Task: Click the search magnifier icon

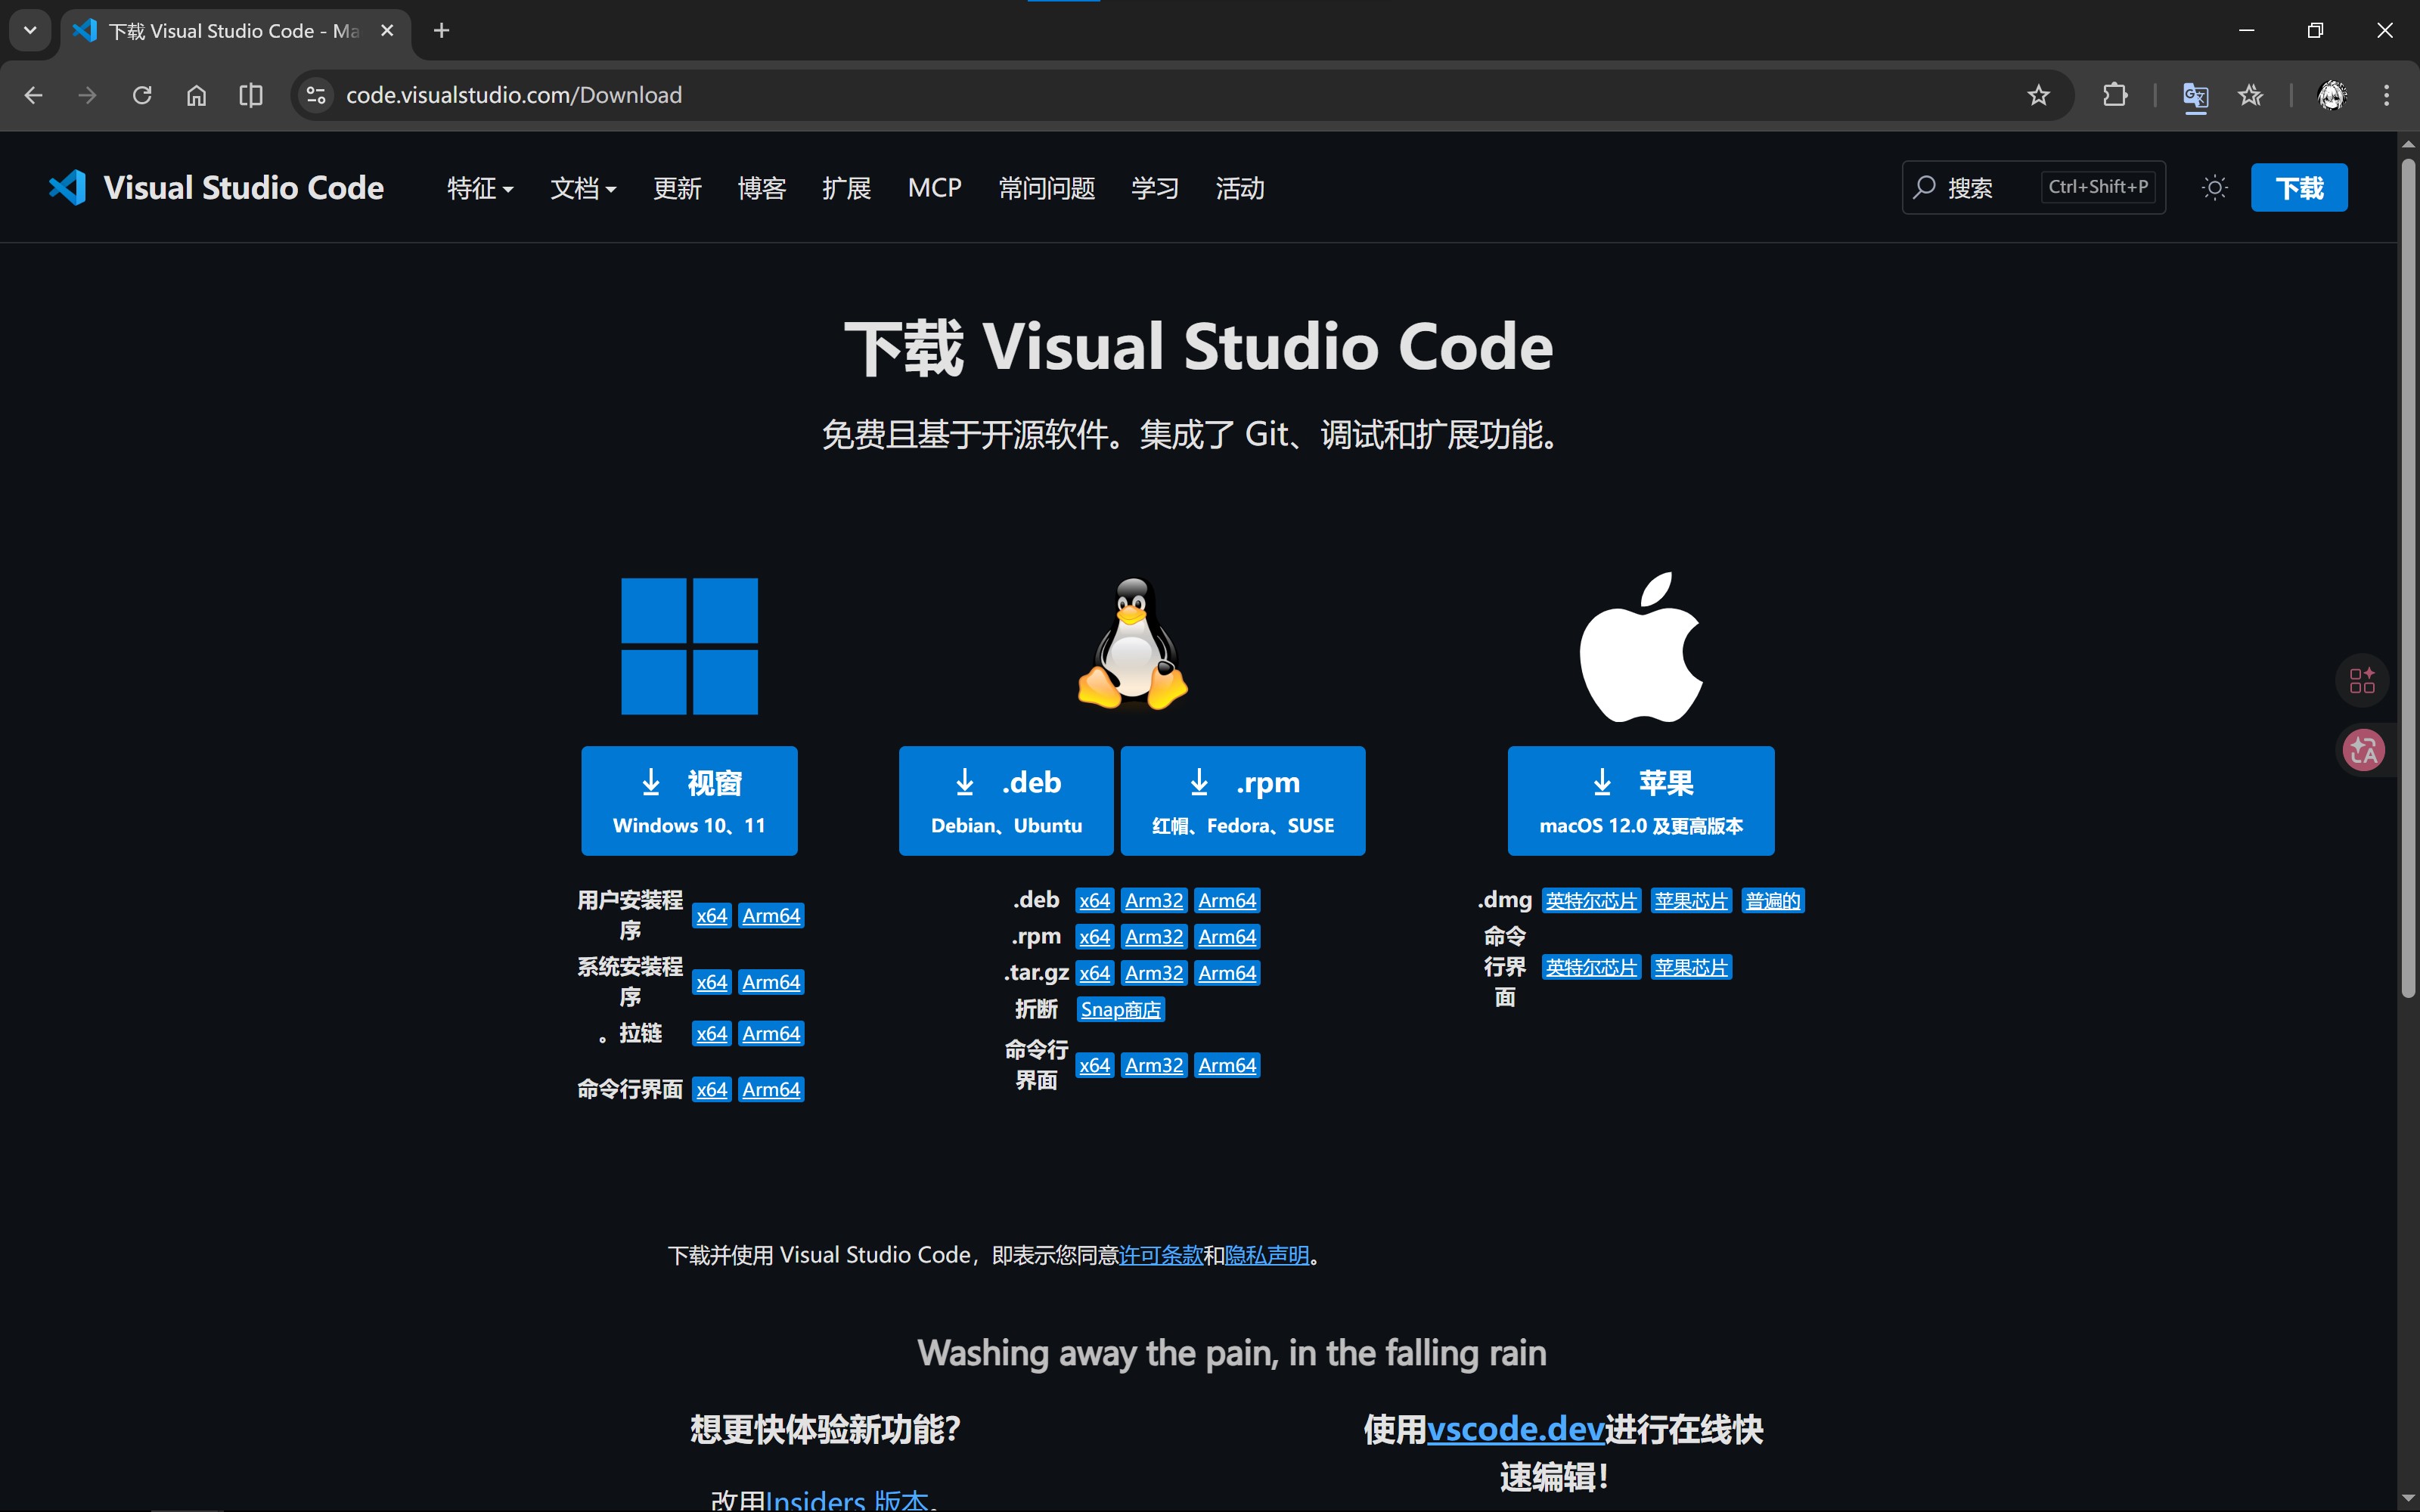Action: tap(1925, 188)
